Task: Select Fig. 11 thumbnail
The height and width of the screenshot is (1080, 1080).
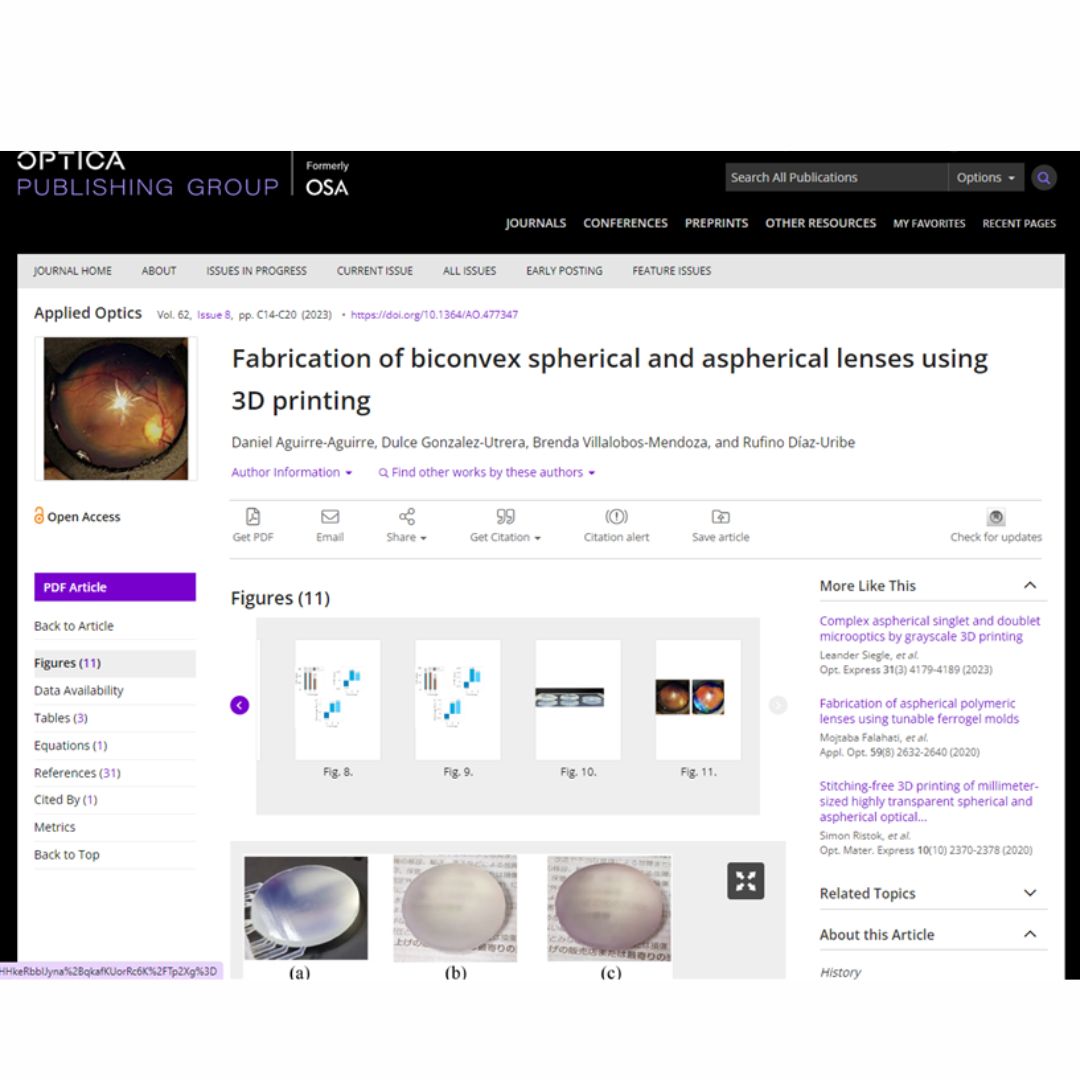Action: point(698,700)
